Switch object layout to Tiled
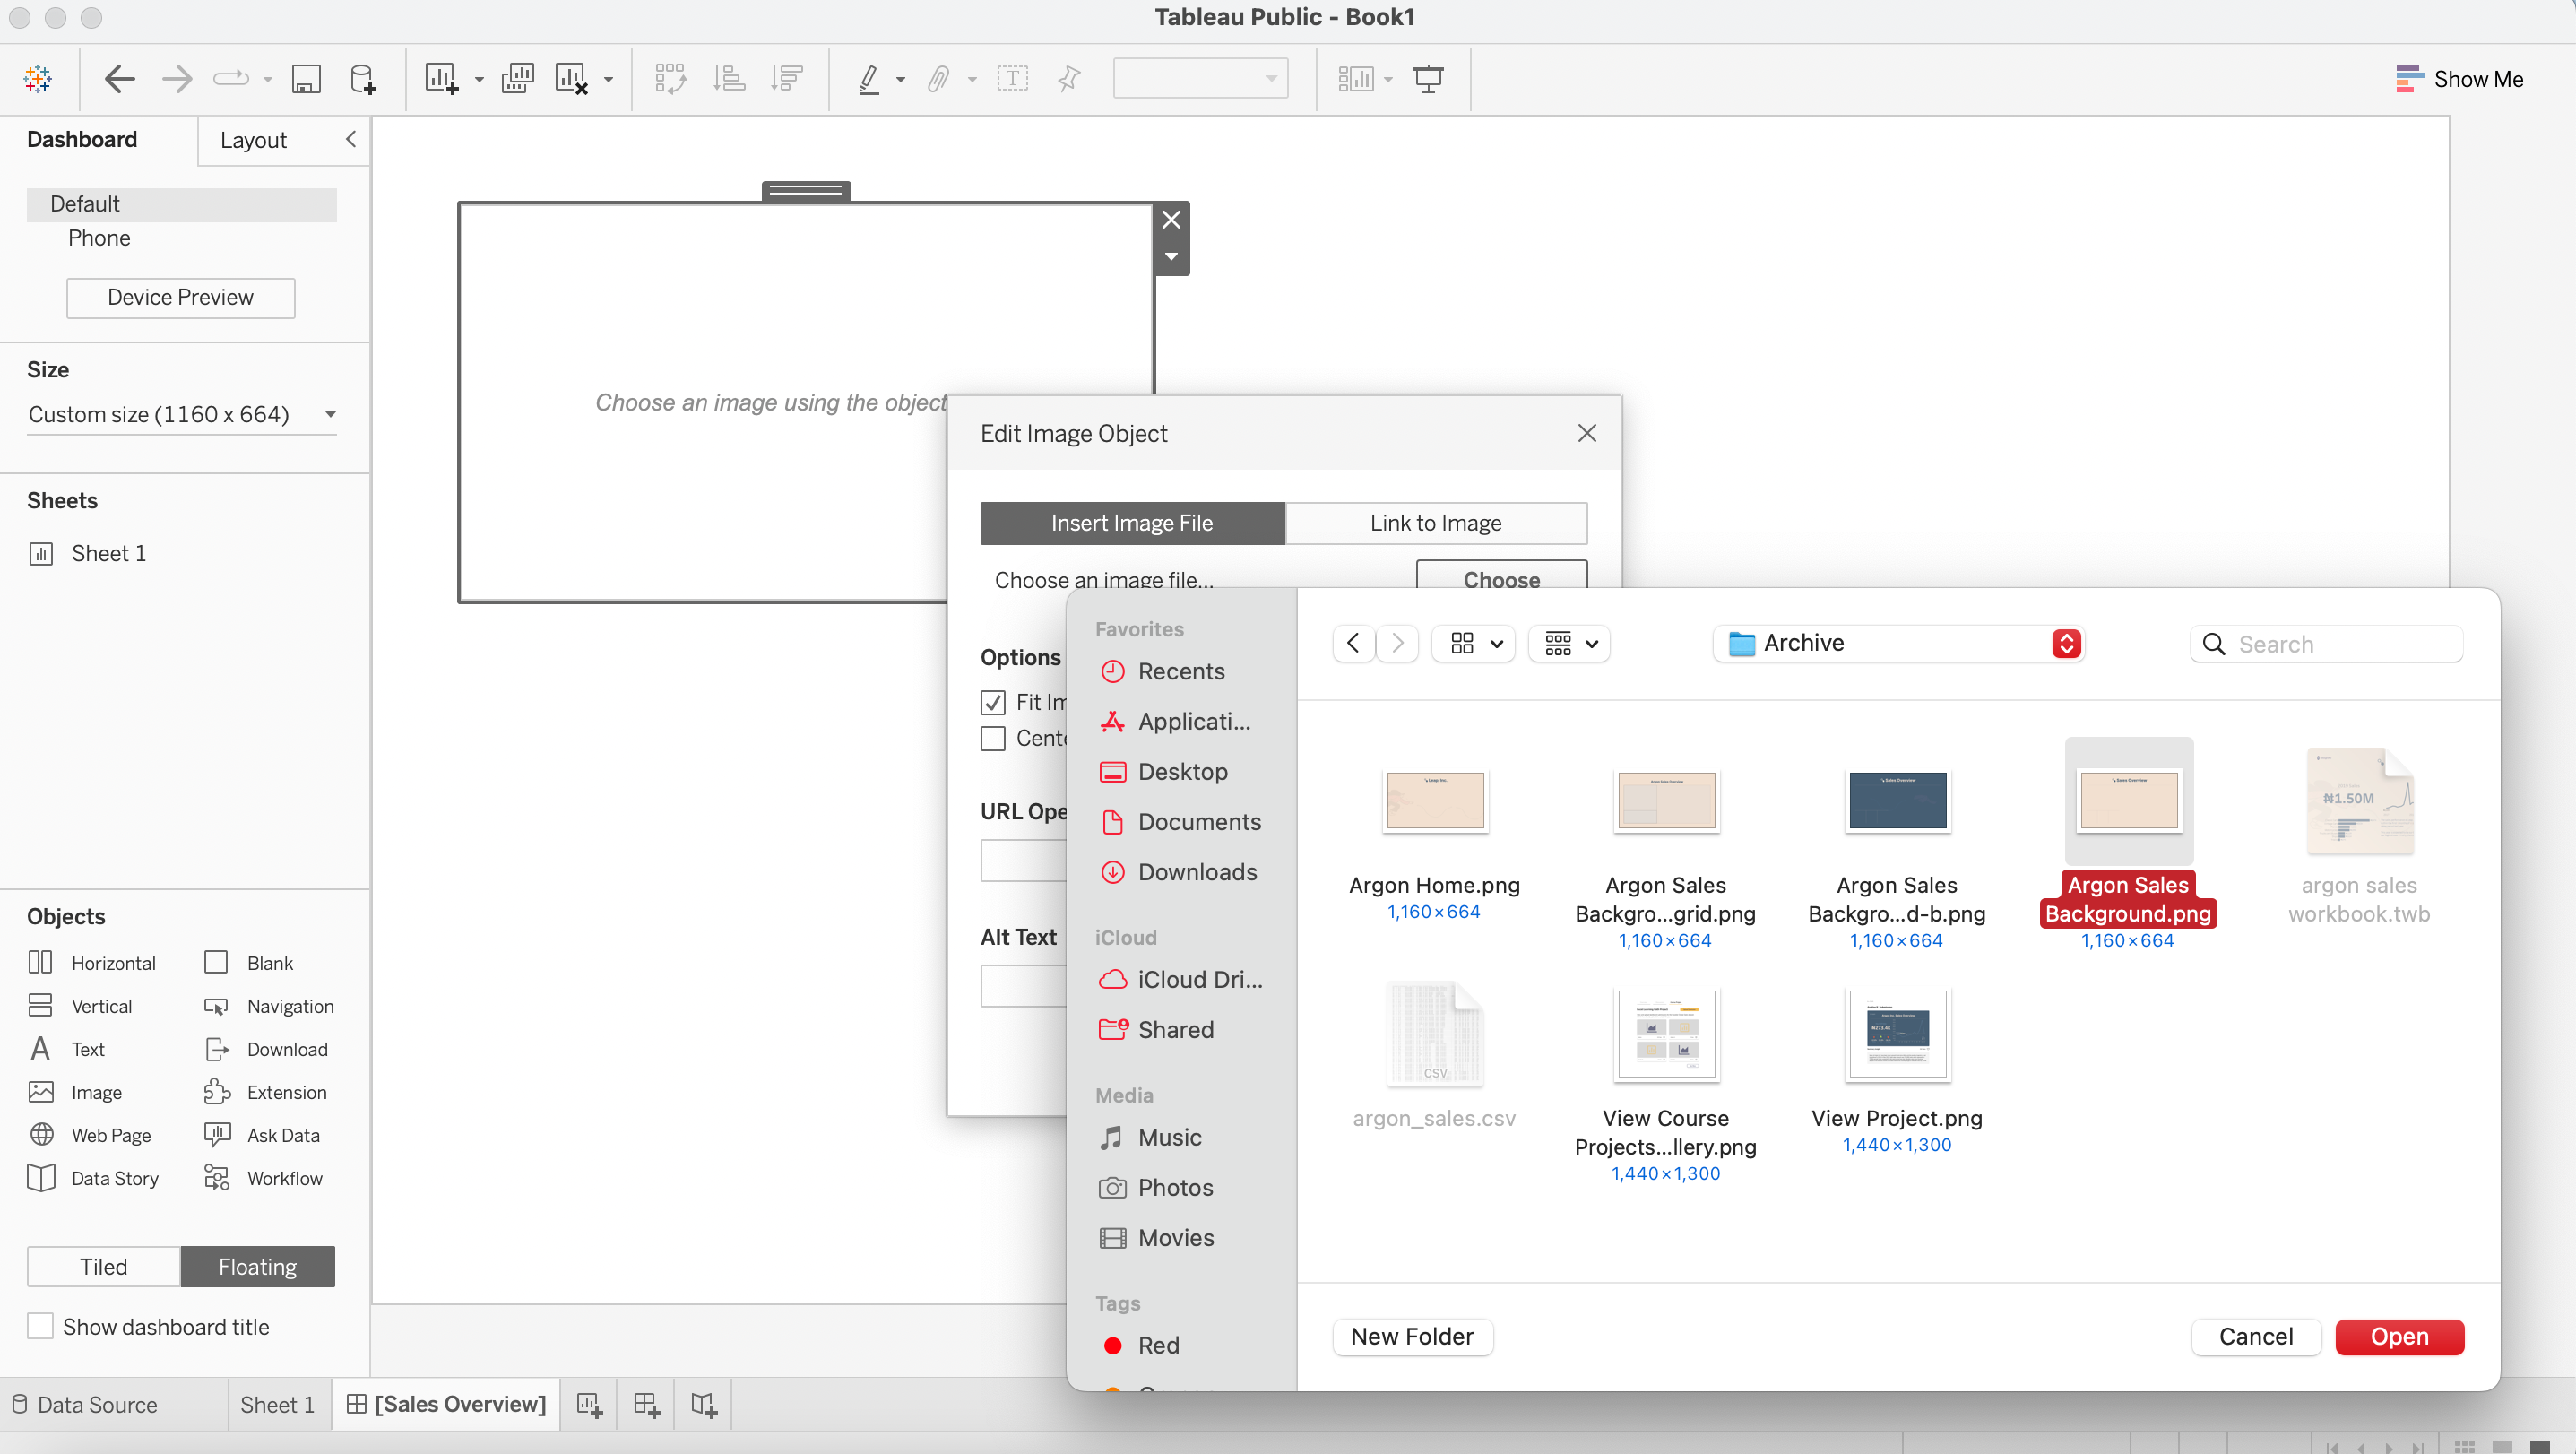 pos(104,1267)
